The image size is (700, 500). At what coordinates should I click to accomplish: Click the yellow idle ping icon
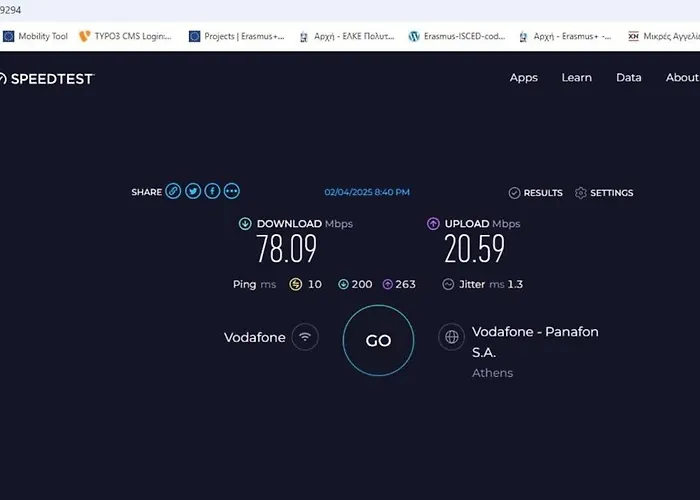coord(295,284)
